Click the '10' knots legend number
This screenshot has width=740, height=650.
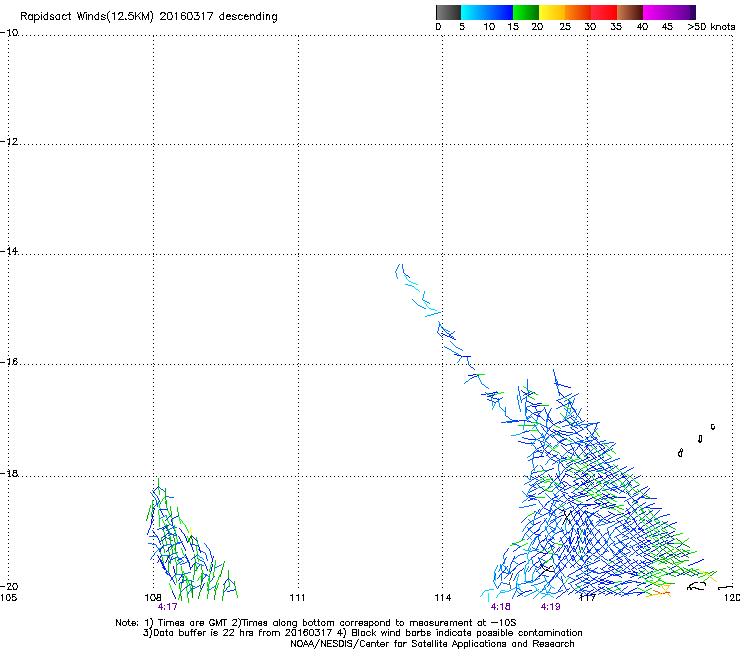click(x=489, y=27)
